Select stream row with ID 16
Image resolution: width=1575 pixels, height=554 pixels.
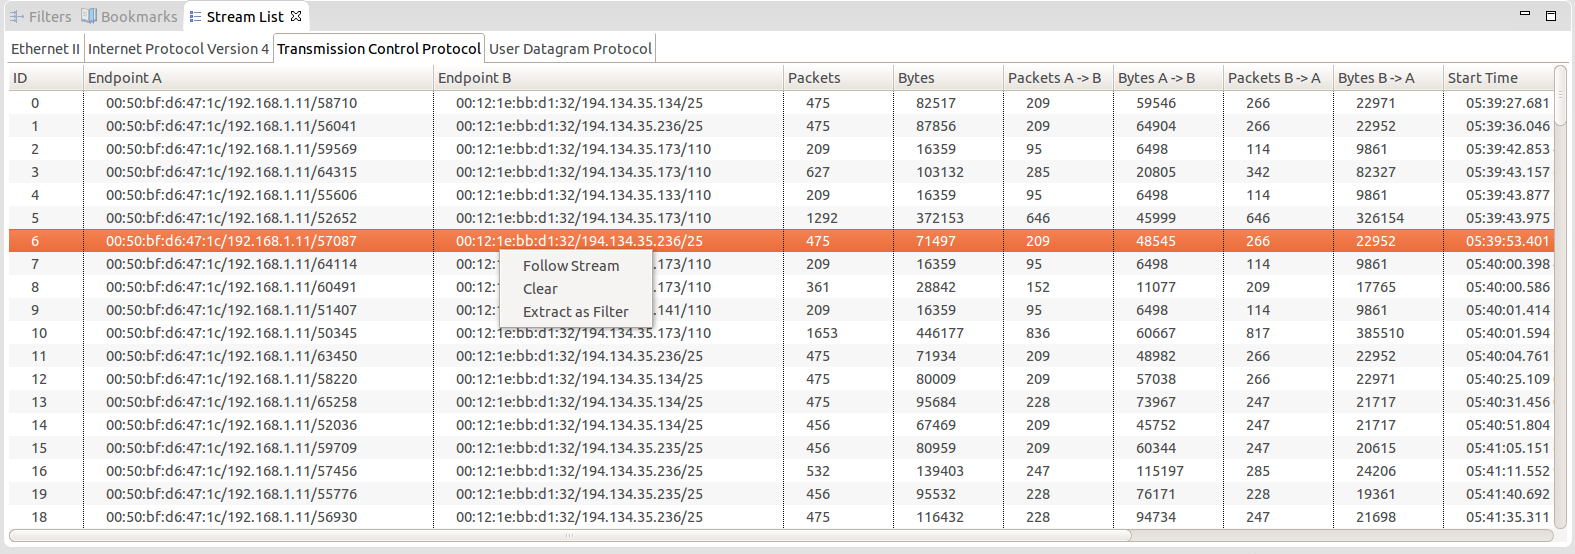(x=231, y=471)
